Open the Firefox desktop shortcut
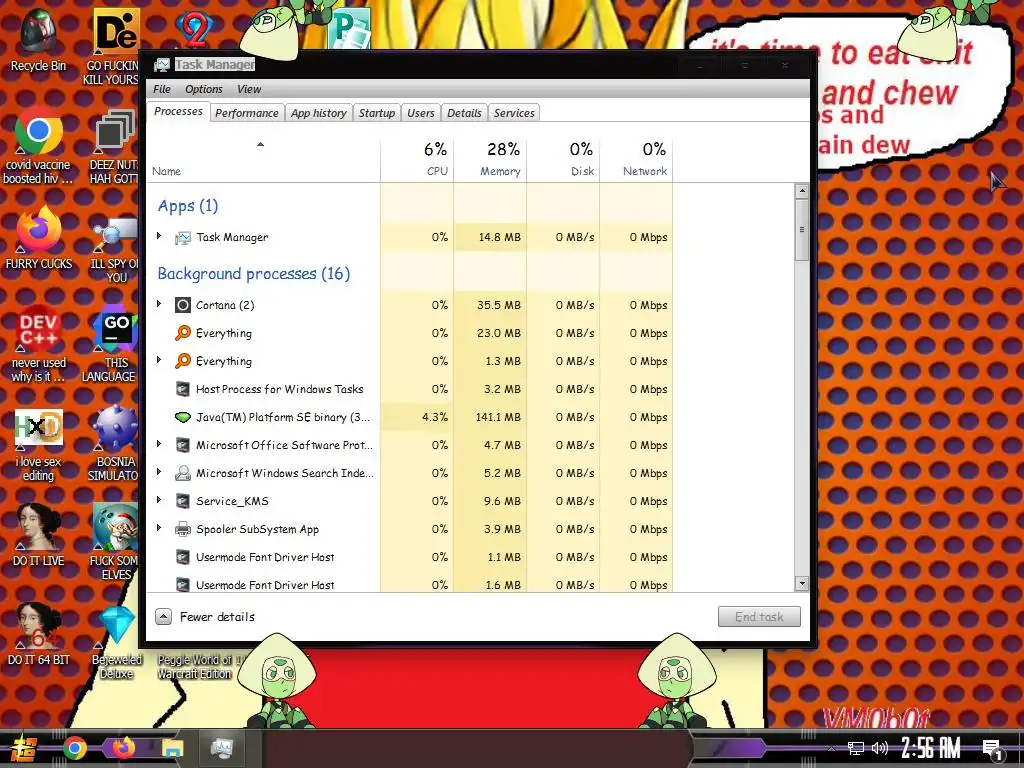1024x768 pixels. click(x=39, y=238)
